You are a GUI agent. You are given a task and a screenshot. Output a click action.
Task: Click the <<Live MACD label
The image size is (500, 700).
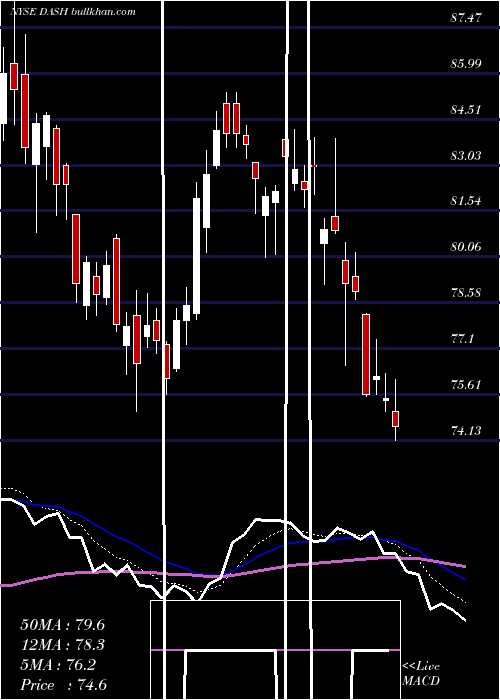(421, 673)
